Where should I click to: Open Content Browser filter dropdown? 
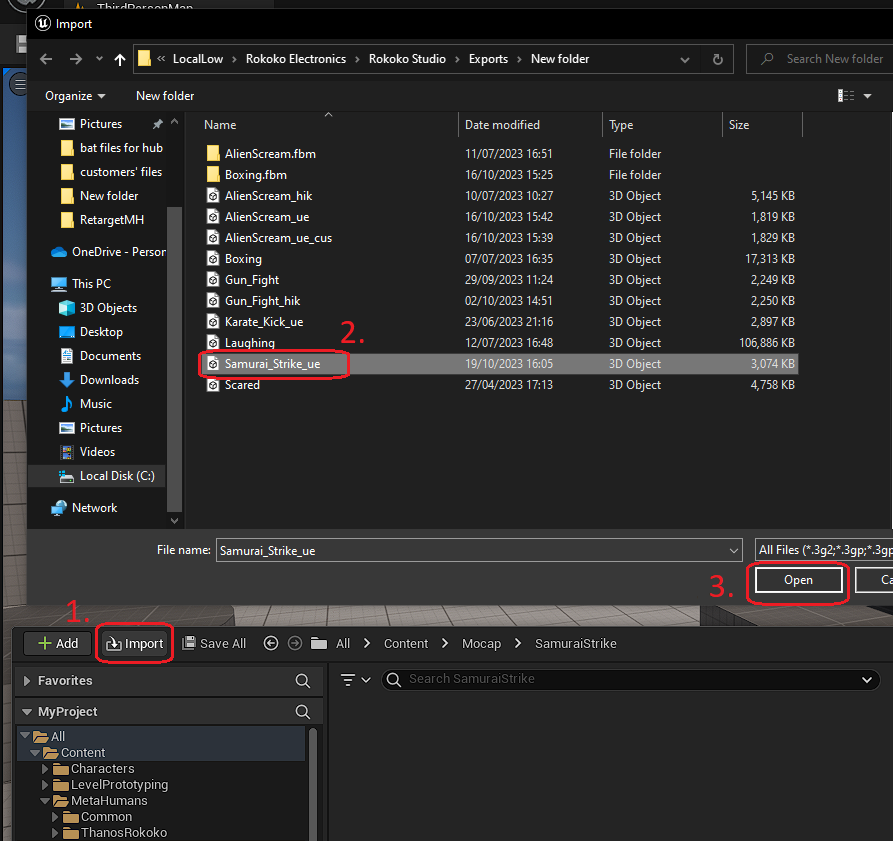pos(356,679)
